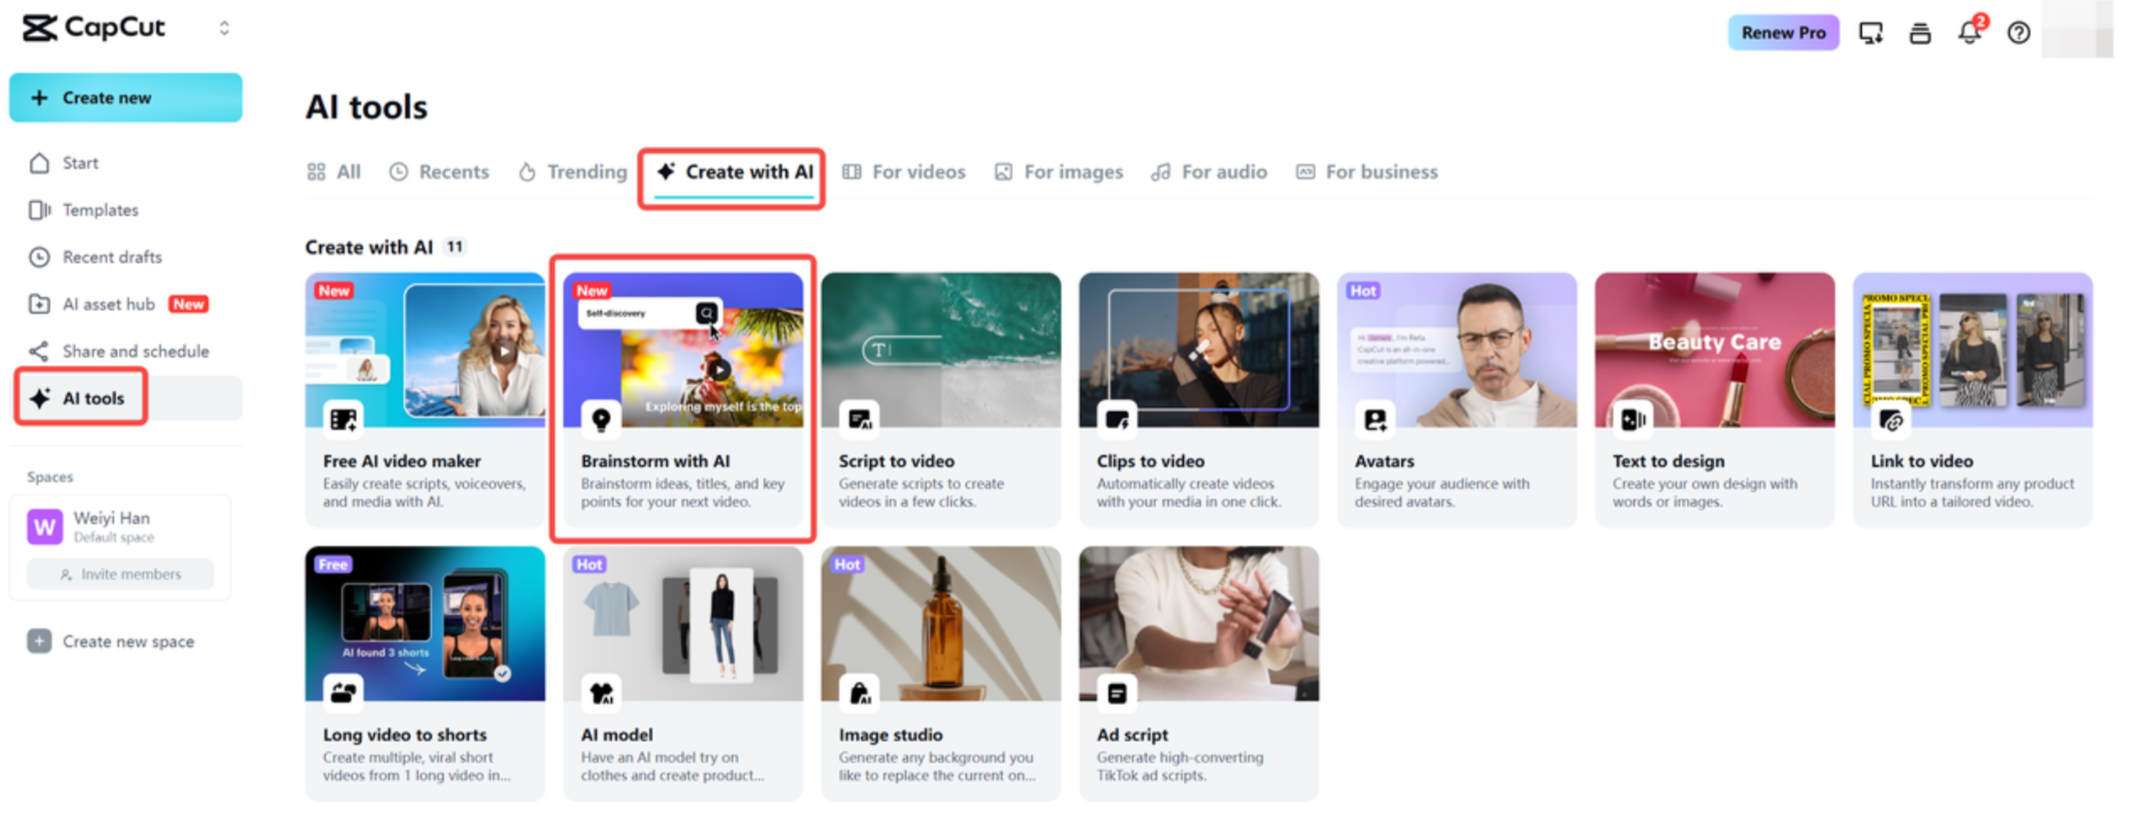Open the Script to video thumbnail

click(941, 350)
